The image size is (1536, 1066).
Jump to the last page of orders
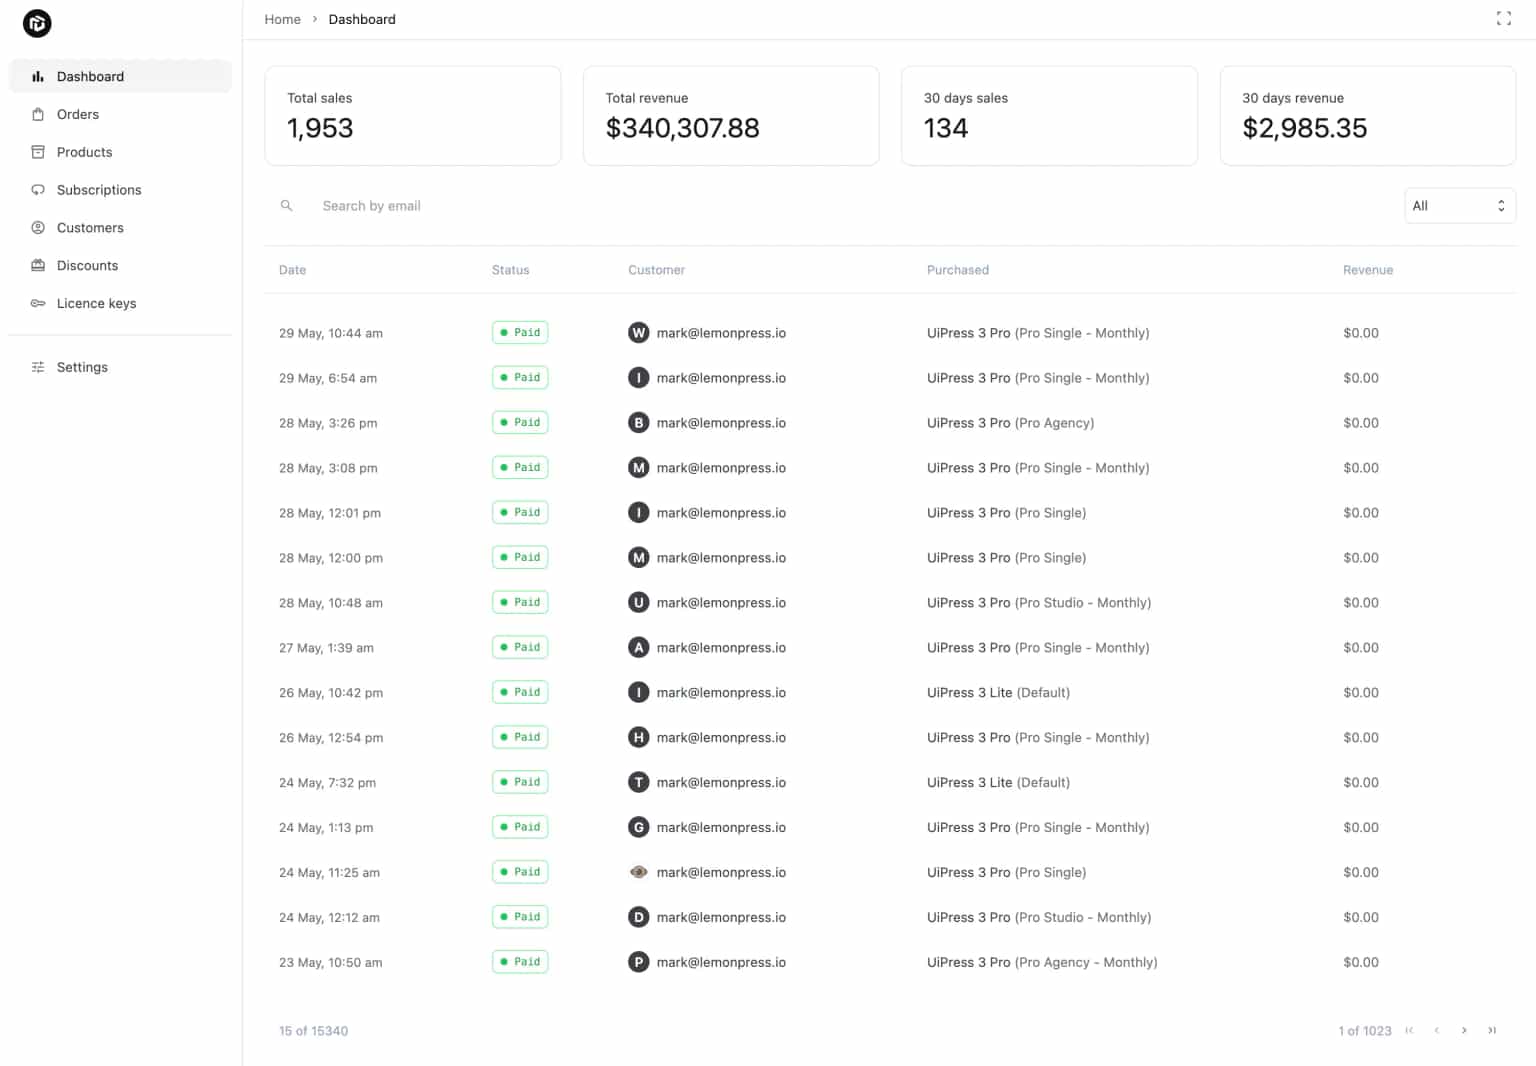click(x=1492, y=1031)
